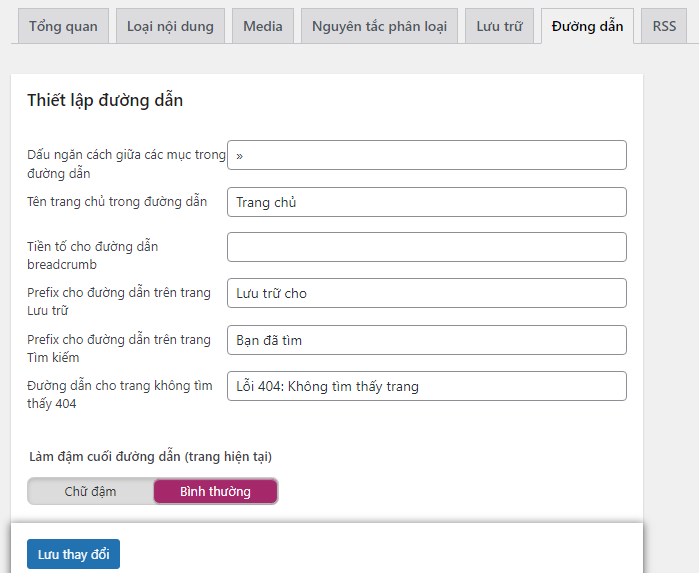Open the Loại nội dung tab

tap(170, 26)
